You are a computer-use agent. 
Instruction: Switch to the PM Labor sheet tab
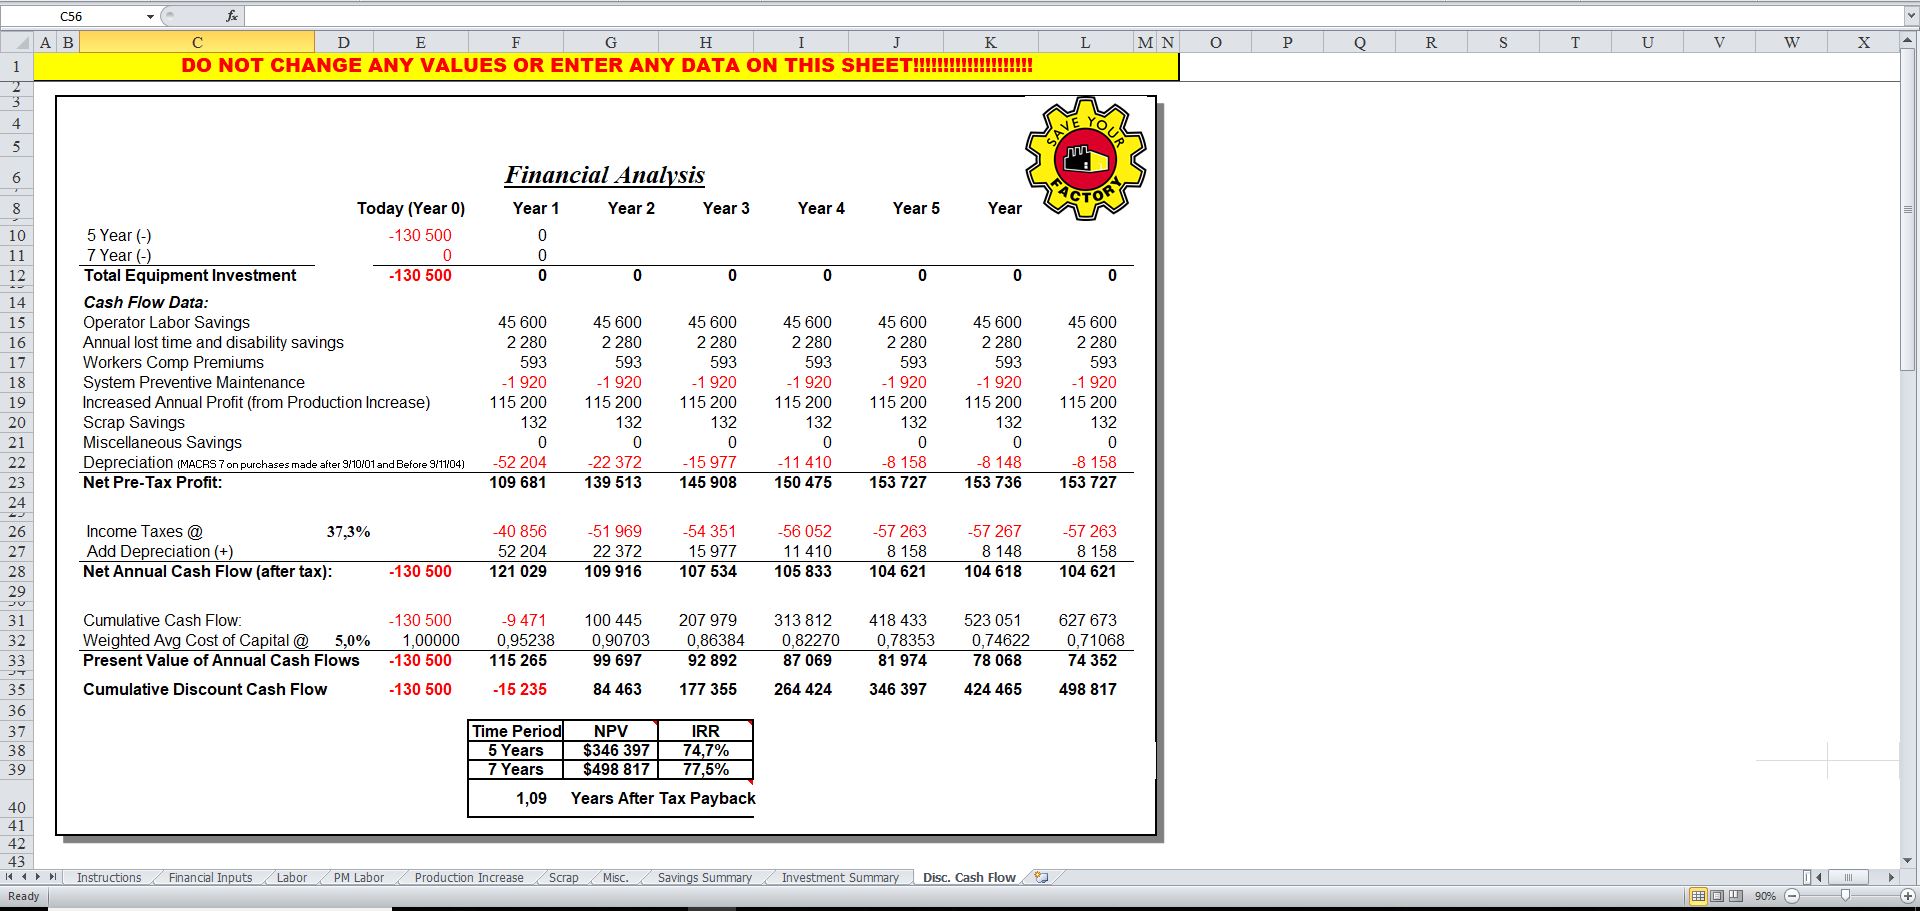(359, 877)
